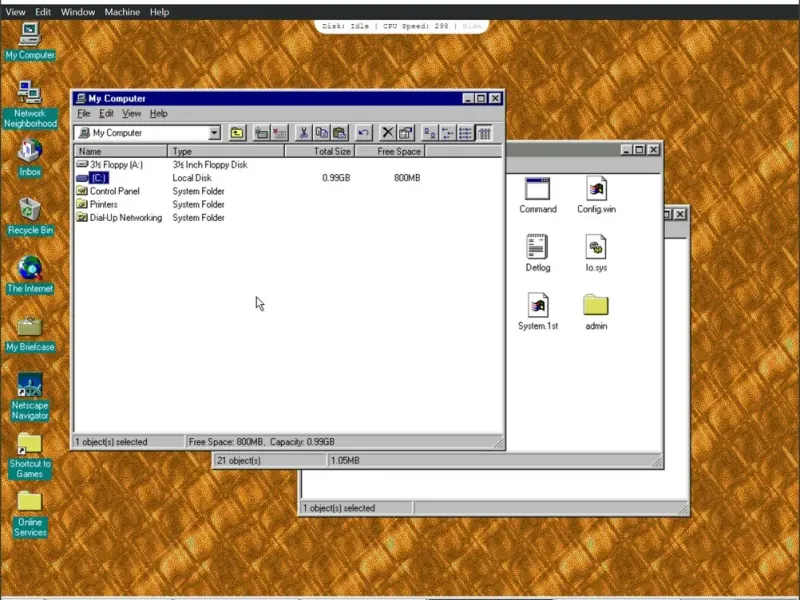Click the Copy toolbar icon

click(321, 133)
